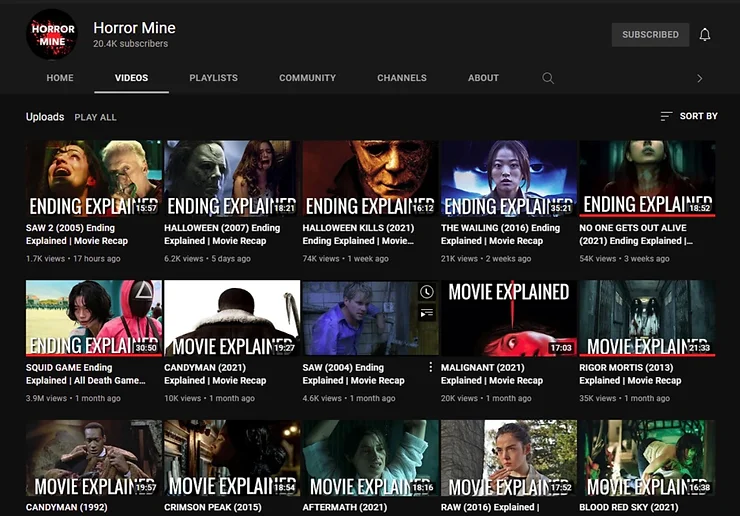This screenshot has width=740, height=516.
Task: Click NO ONE GETS OUT ALIVE title
Action: [x=636, y=234]
